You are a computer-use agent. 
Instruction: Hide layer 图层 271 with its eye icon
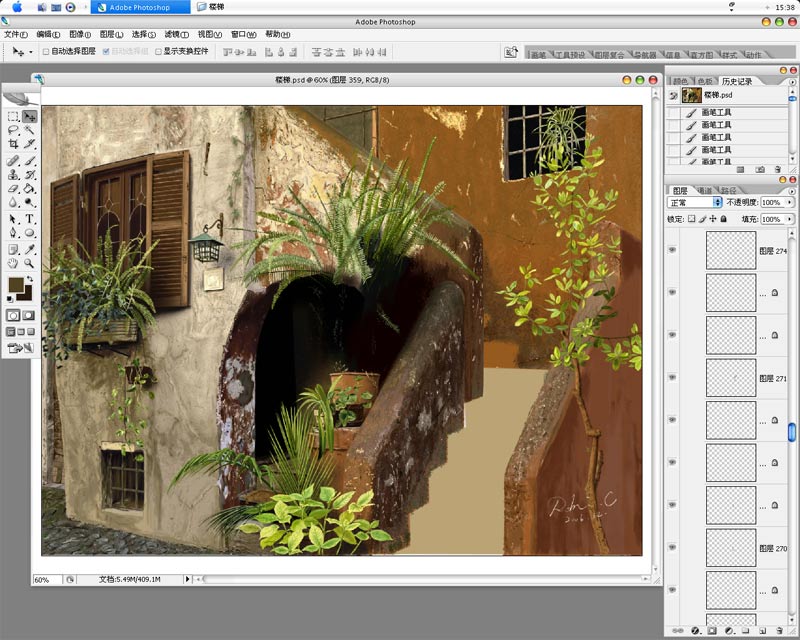[x=672, y=378]
